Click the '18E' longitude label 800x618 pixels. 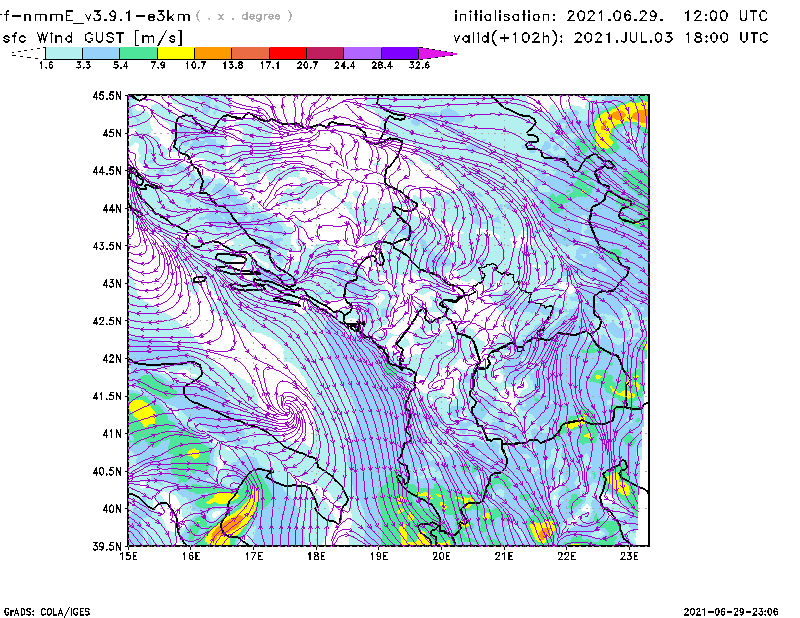coord(316,556)
